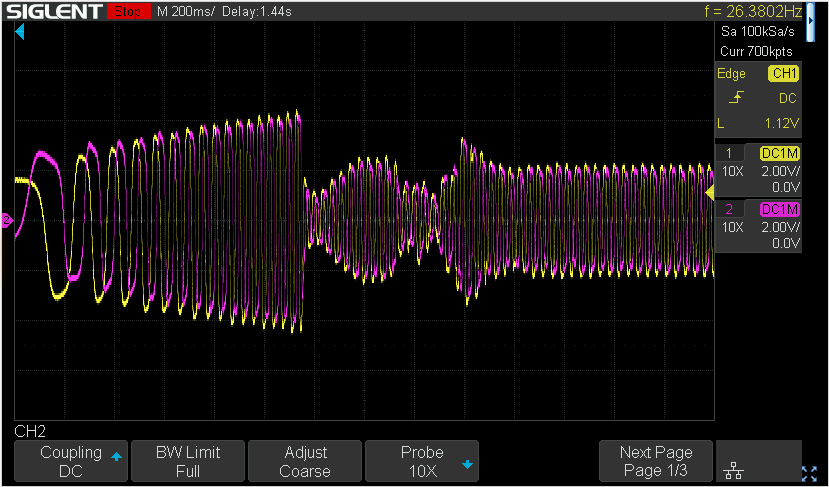Click the yellow trigger level arrow marker
This screenshot has height=487, width=829.
click(x=710, y=194)
